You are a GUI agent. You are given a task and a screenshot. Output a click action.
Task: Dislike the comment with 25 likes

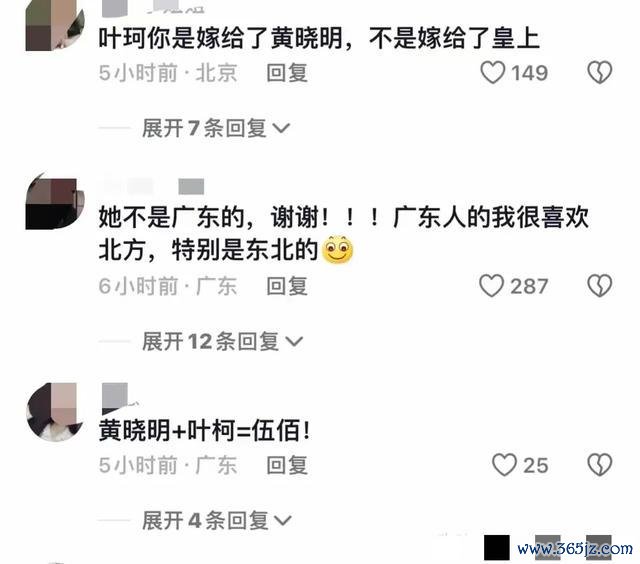pyautogui.click(x=600, y=465)
